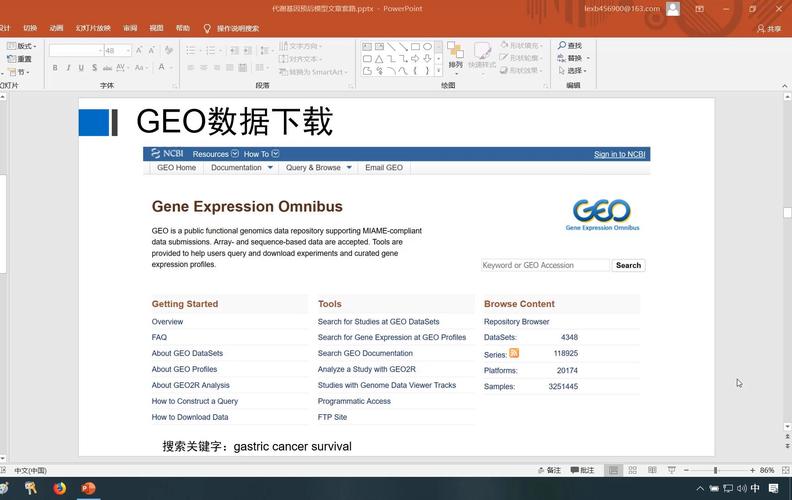
Task: Click the 86% zoom level indicator
Action: point(767,470)
